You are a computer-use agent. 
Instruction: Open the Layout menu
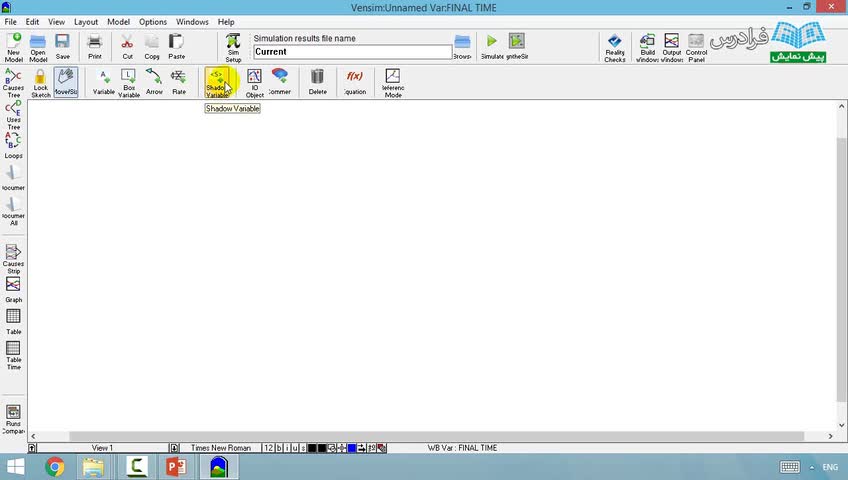click(86, 22)
